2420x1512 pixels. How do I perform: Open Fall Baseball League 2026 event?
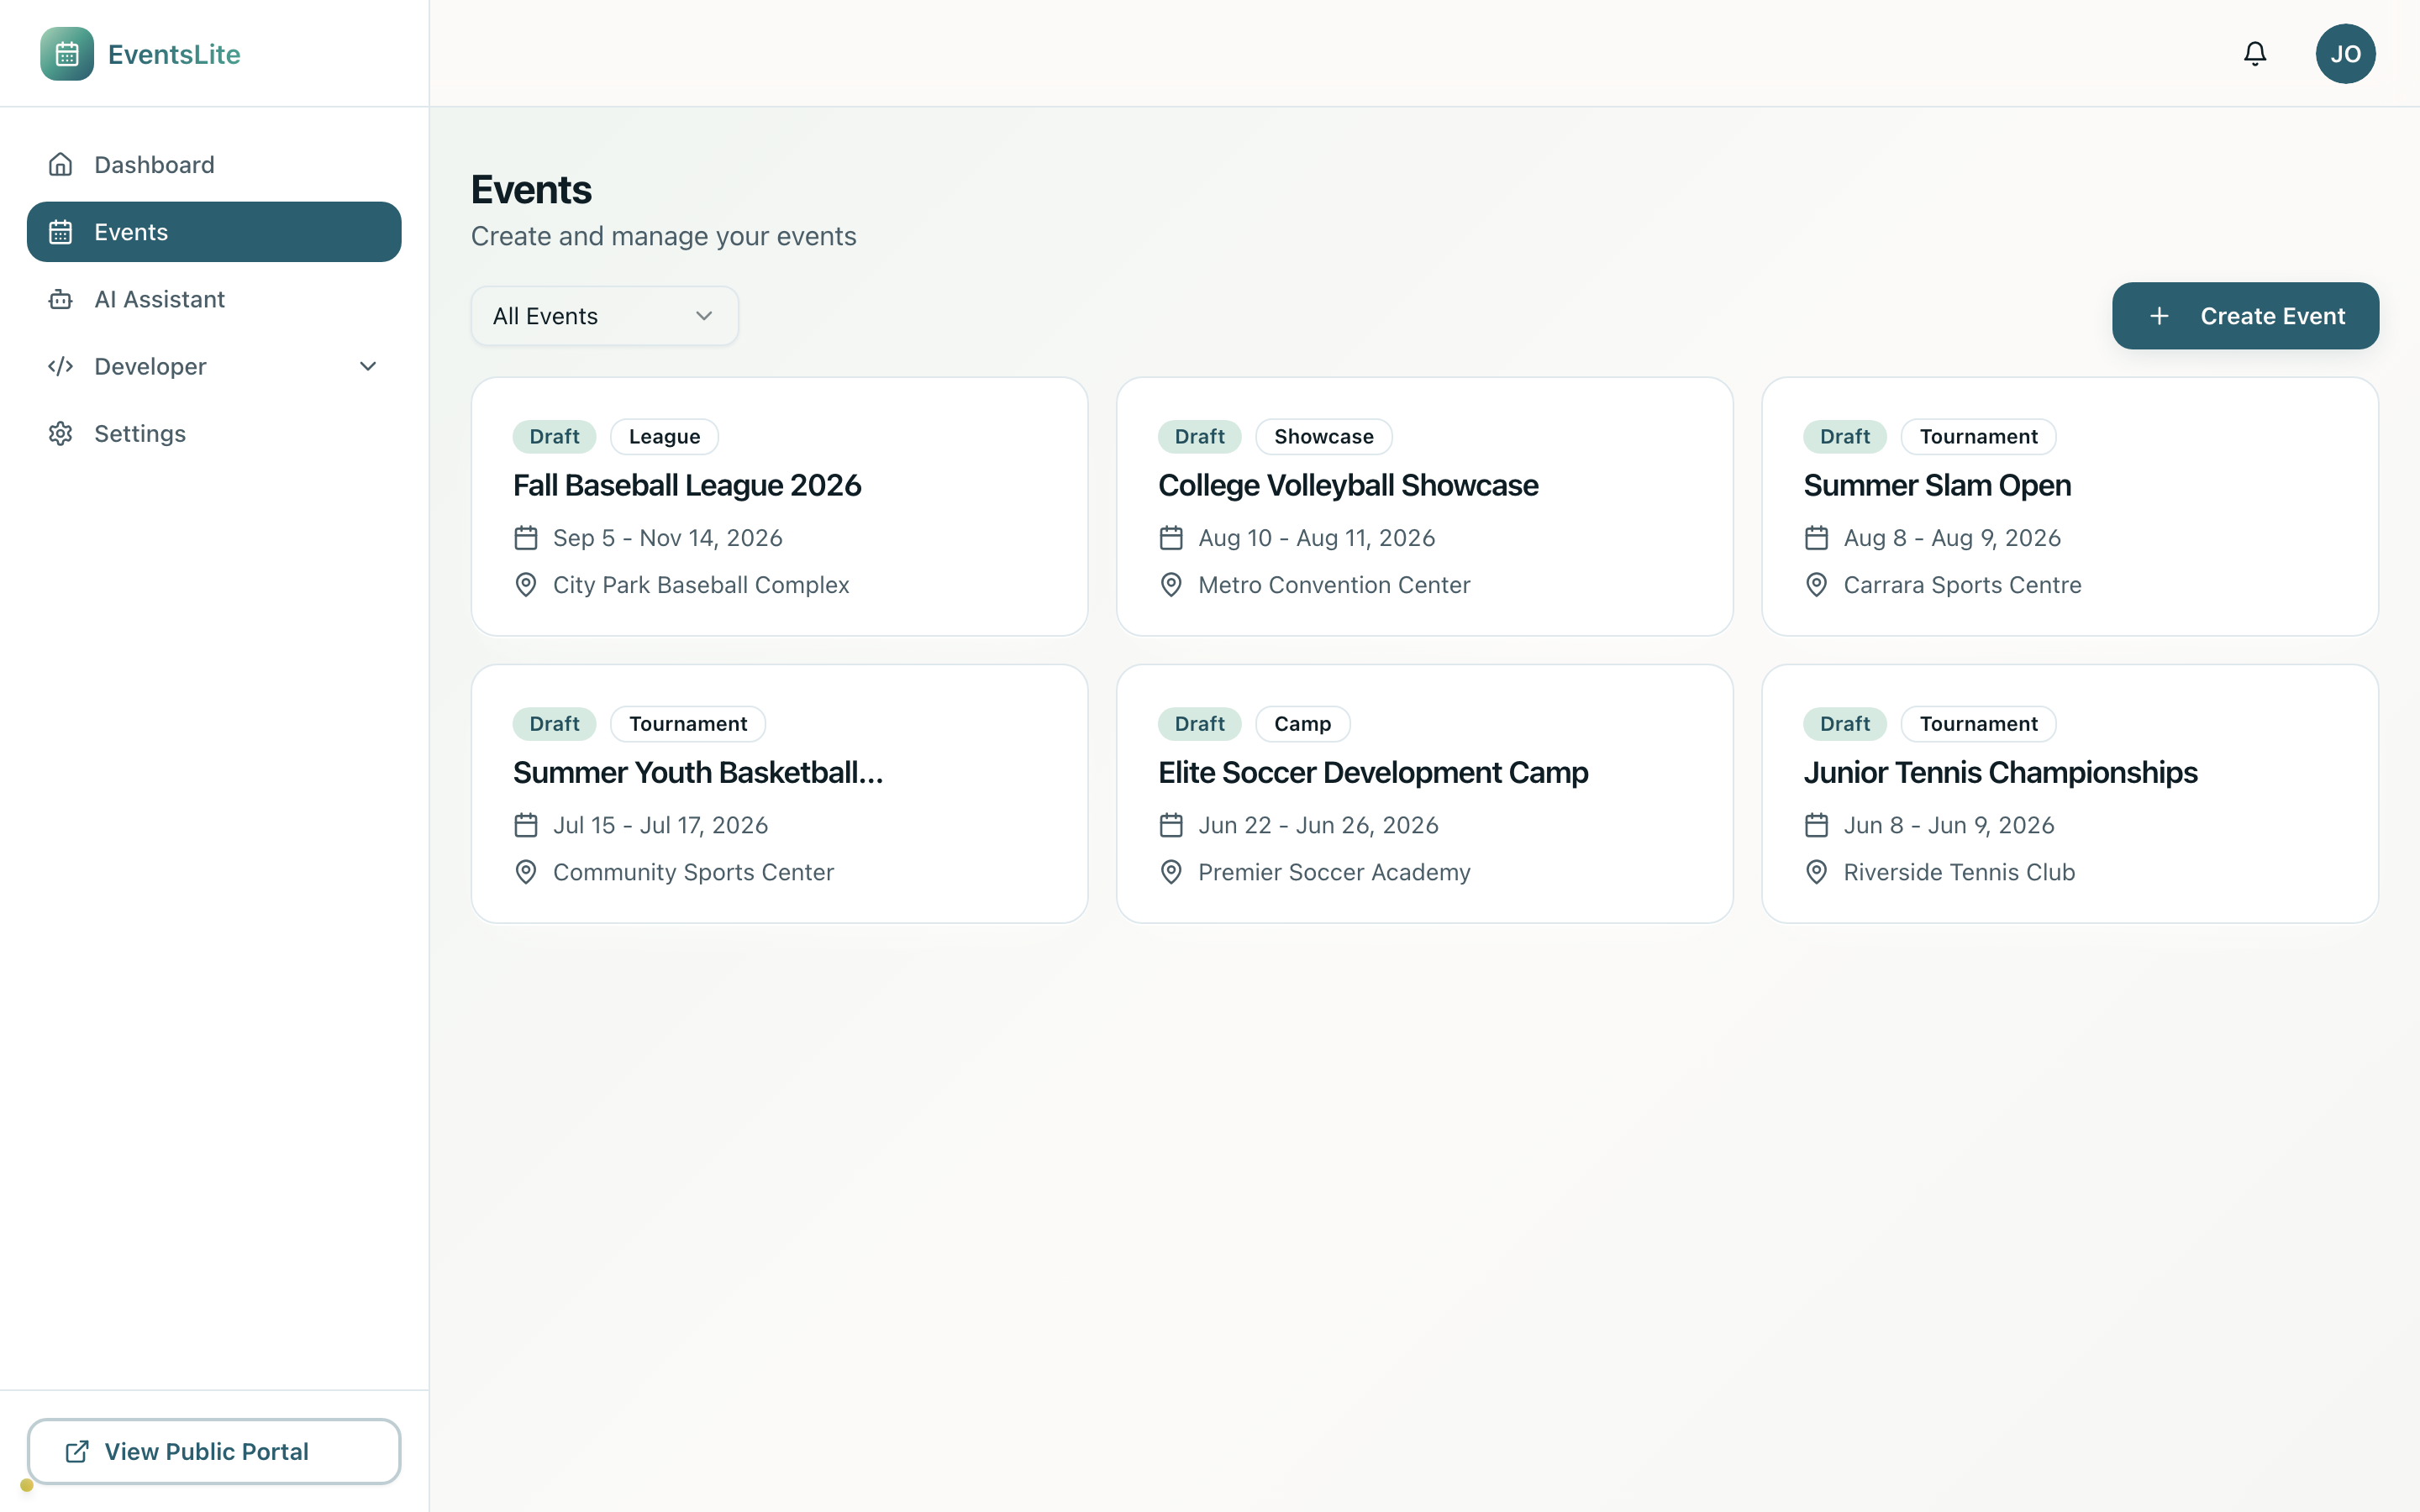pos(687,485)
